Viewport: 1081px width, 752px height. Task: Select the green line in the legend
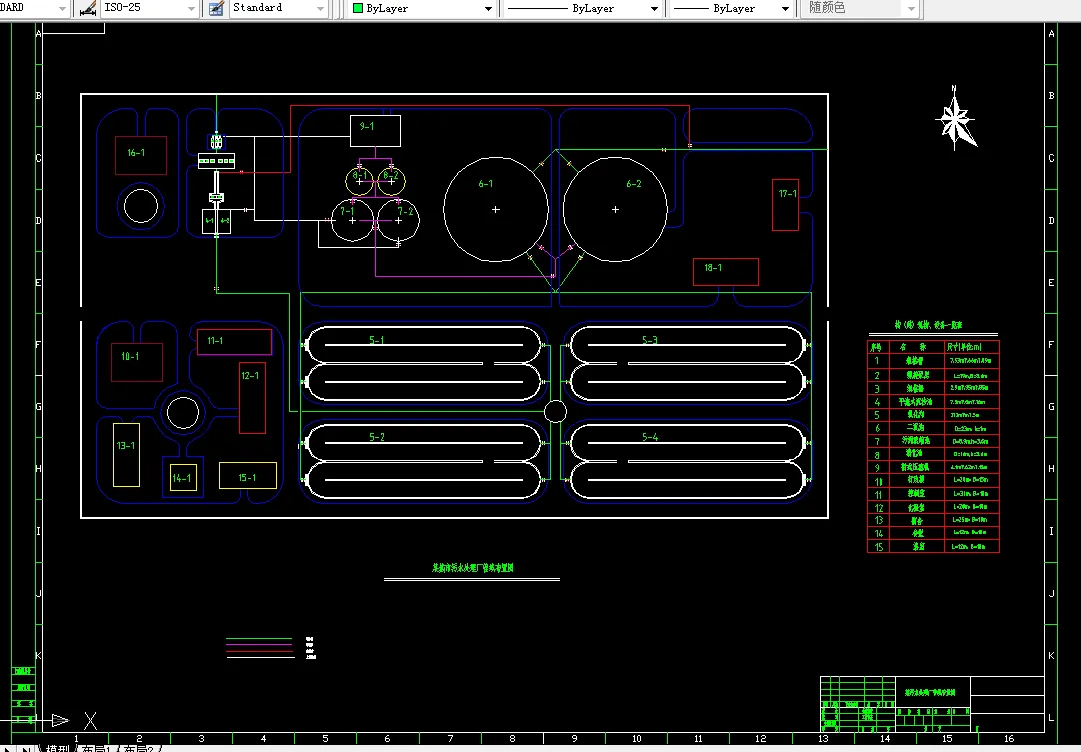point(259,640)
